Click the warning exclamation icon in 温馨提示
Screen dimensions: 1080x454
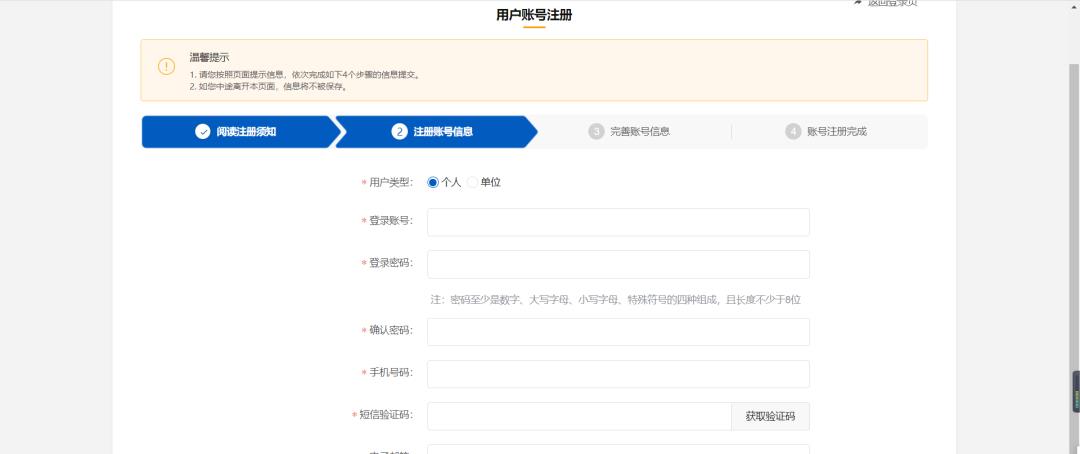click(167, 67)
